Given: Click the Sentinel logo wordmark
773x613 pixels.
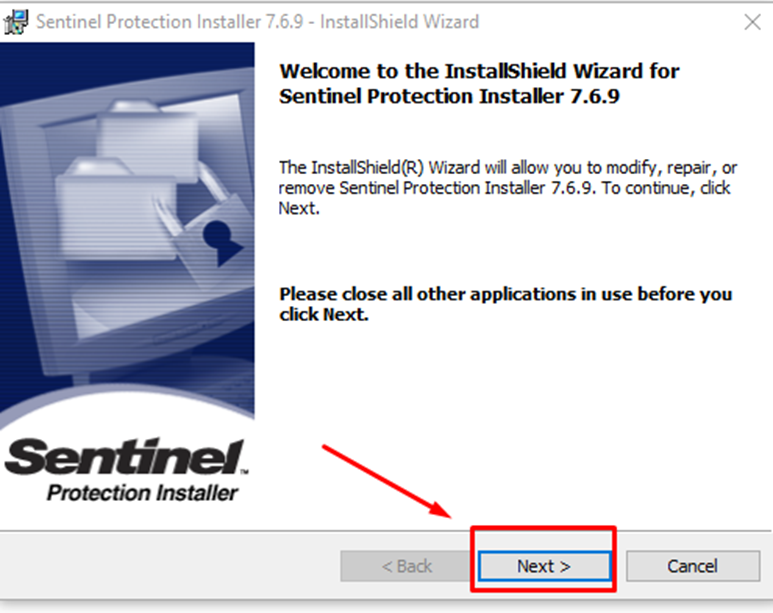Looking at the screenshot, I should (124, 457).
